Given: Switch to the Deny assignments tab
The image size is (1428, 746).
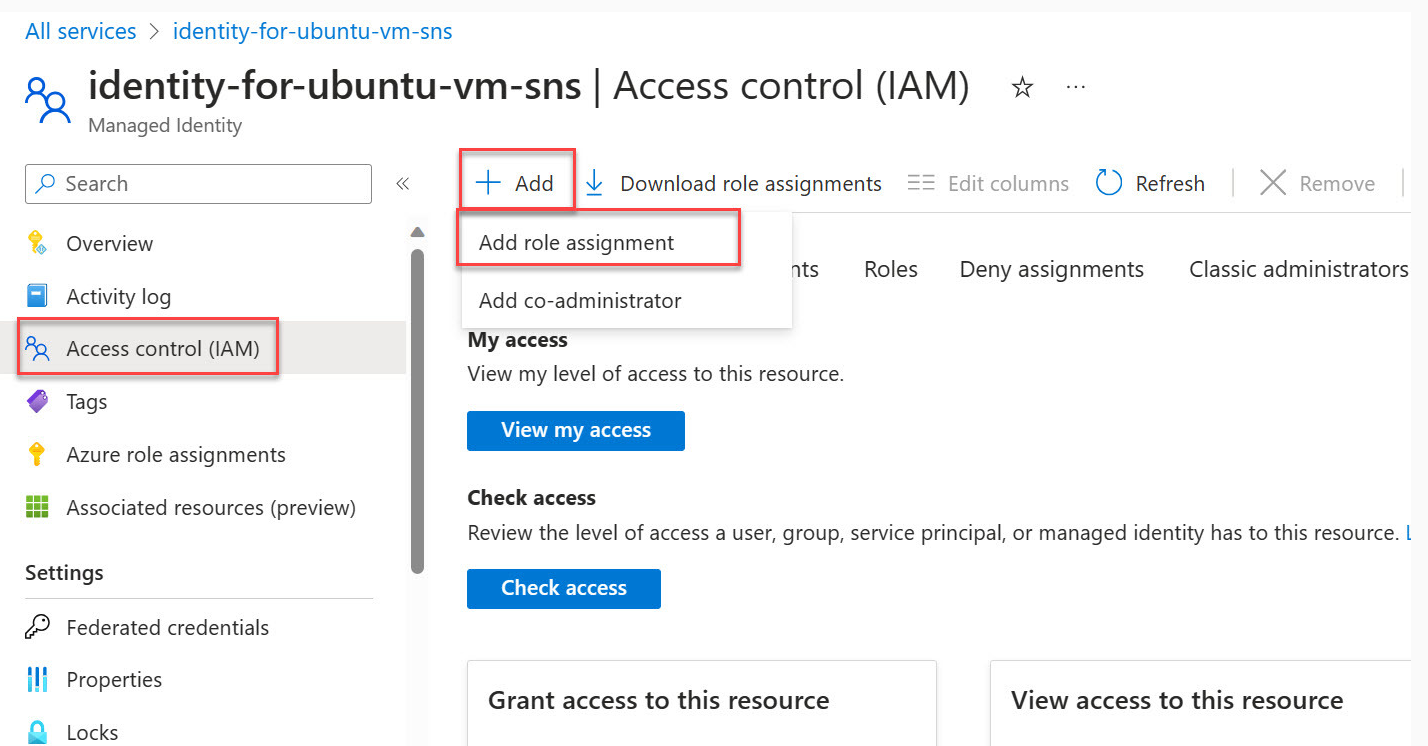Looking at the screenshot, I should (x=1051, y=269).
